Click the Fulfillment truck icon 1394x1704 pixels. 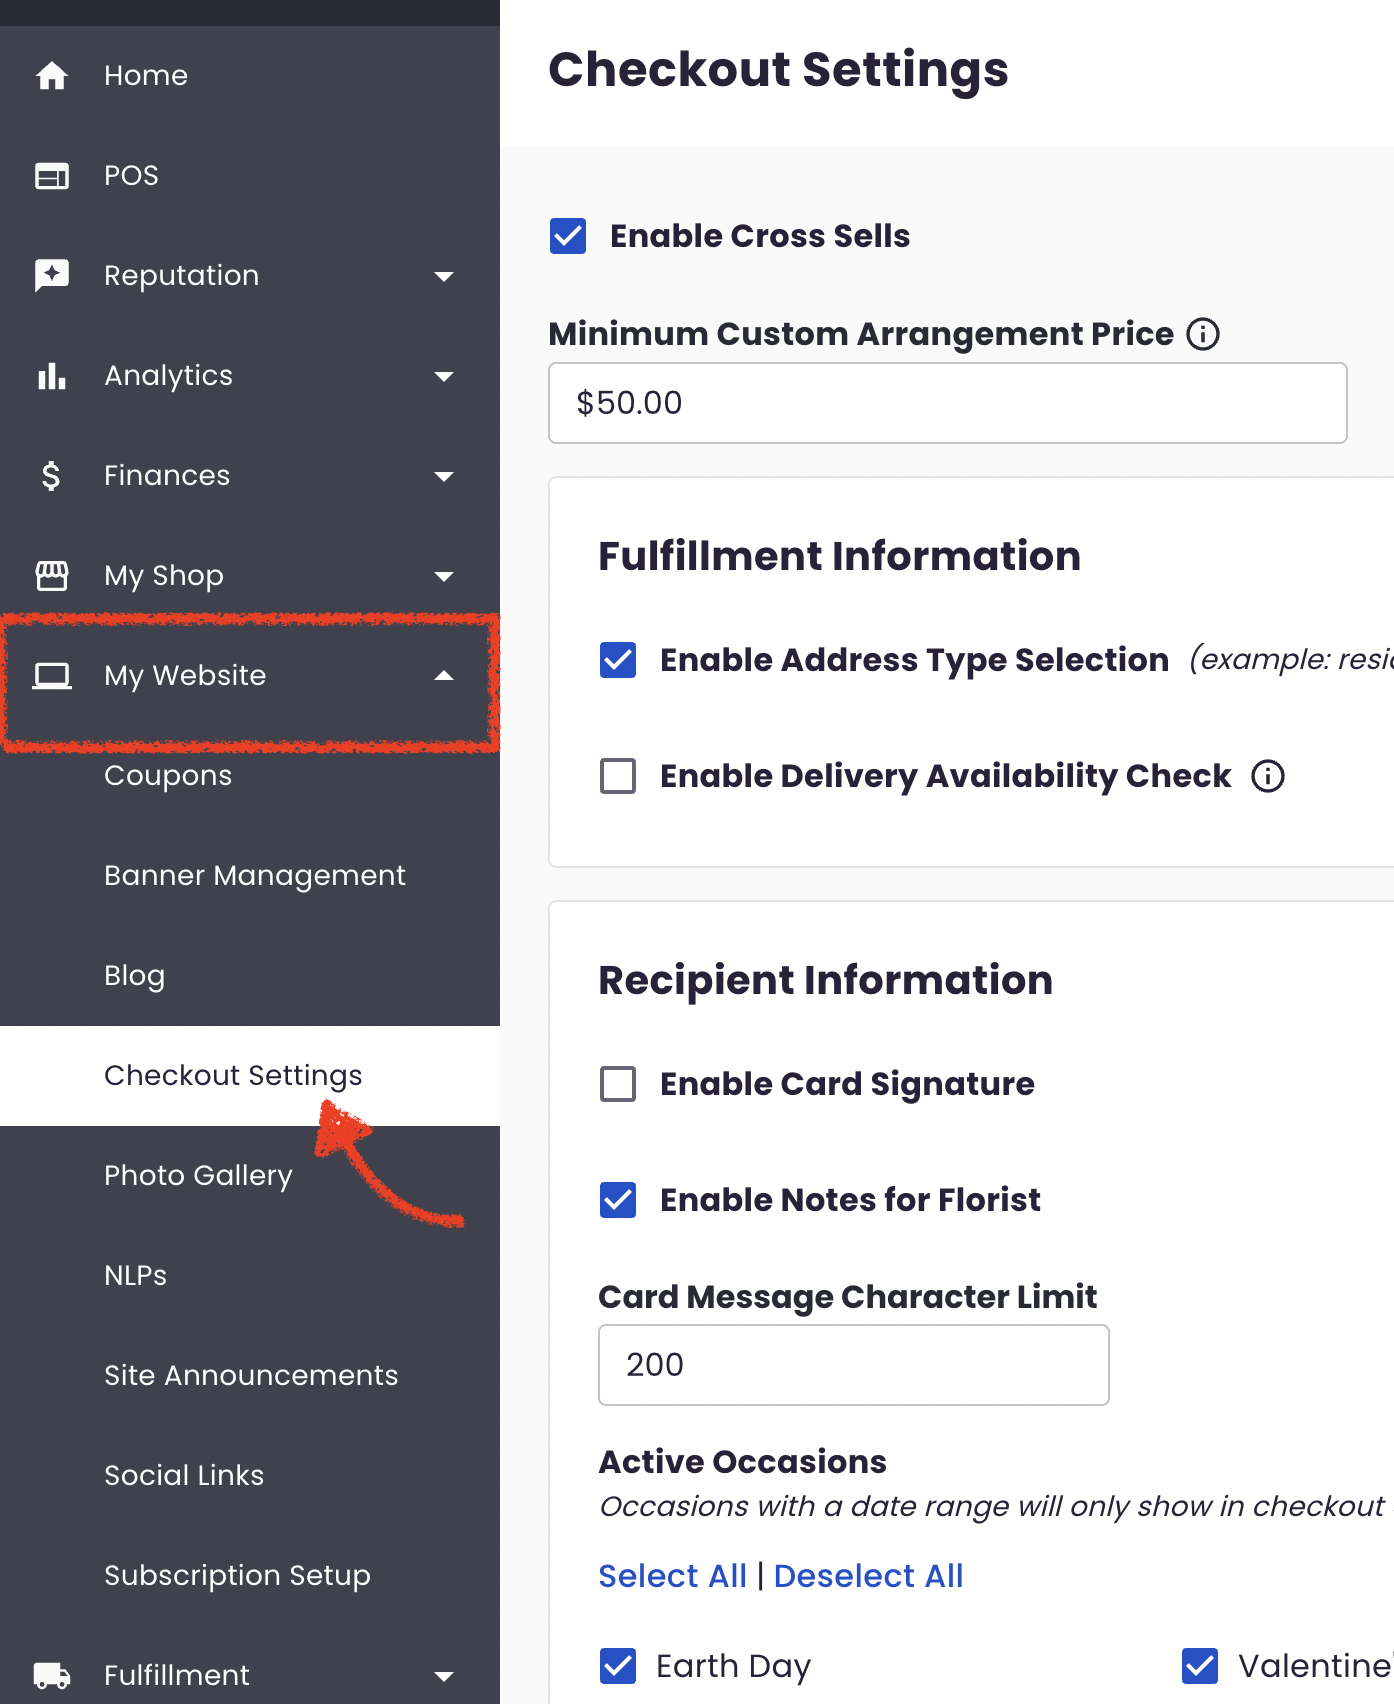click(x=52, y=1675)
